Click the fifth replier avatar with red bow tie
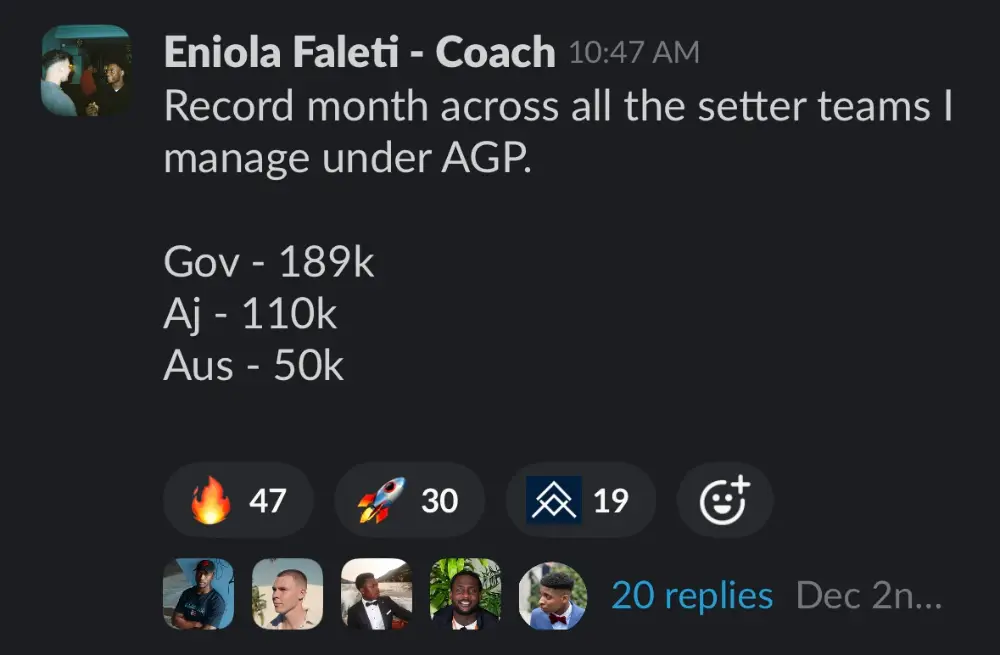Image resolution: width=1000 pixels, height=655 pixels. point(553,594)
